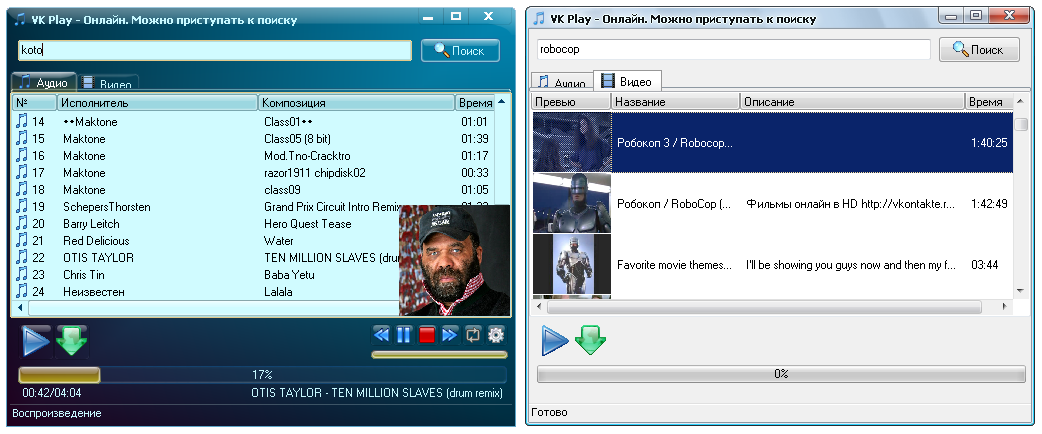This screenshot has height=434, width=1042.
Task: Click green download arrow in left window
Action: pos(72,341)
